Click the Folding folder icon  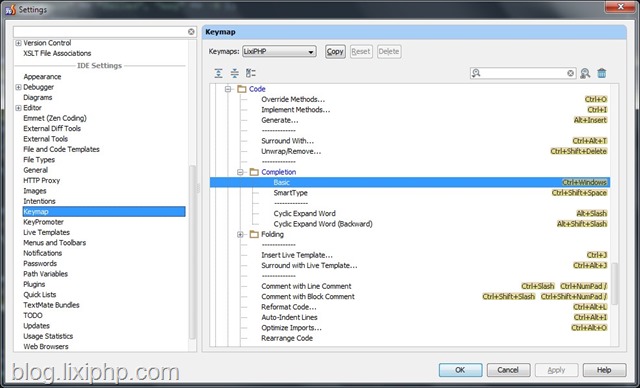pos(254,234)
